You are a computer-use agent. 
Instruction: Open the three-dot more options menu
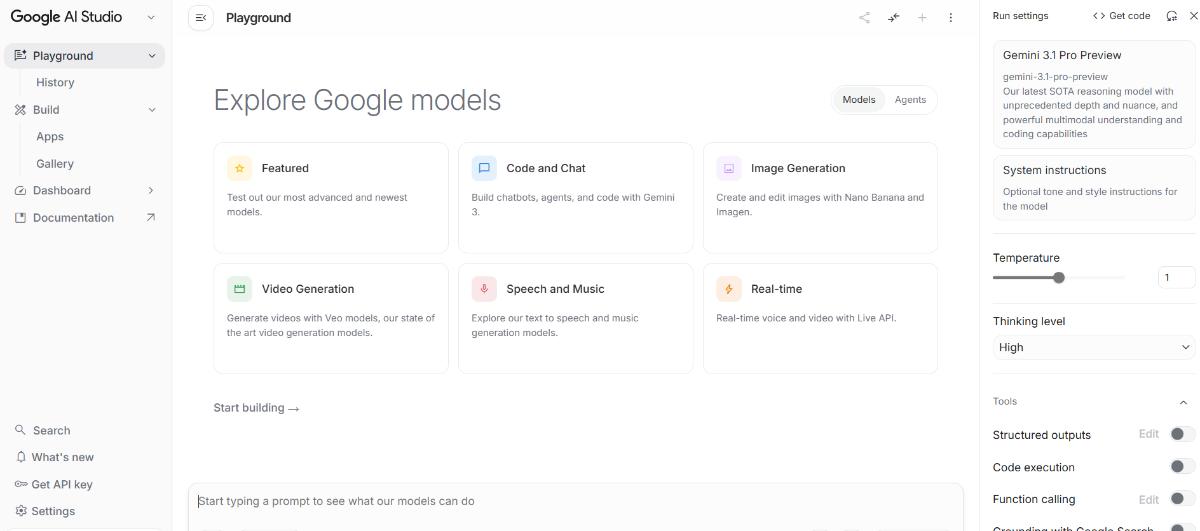950,17
